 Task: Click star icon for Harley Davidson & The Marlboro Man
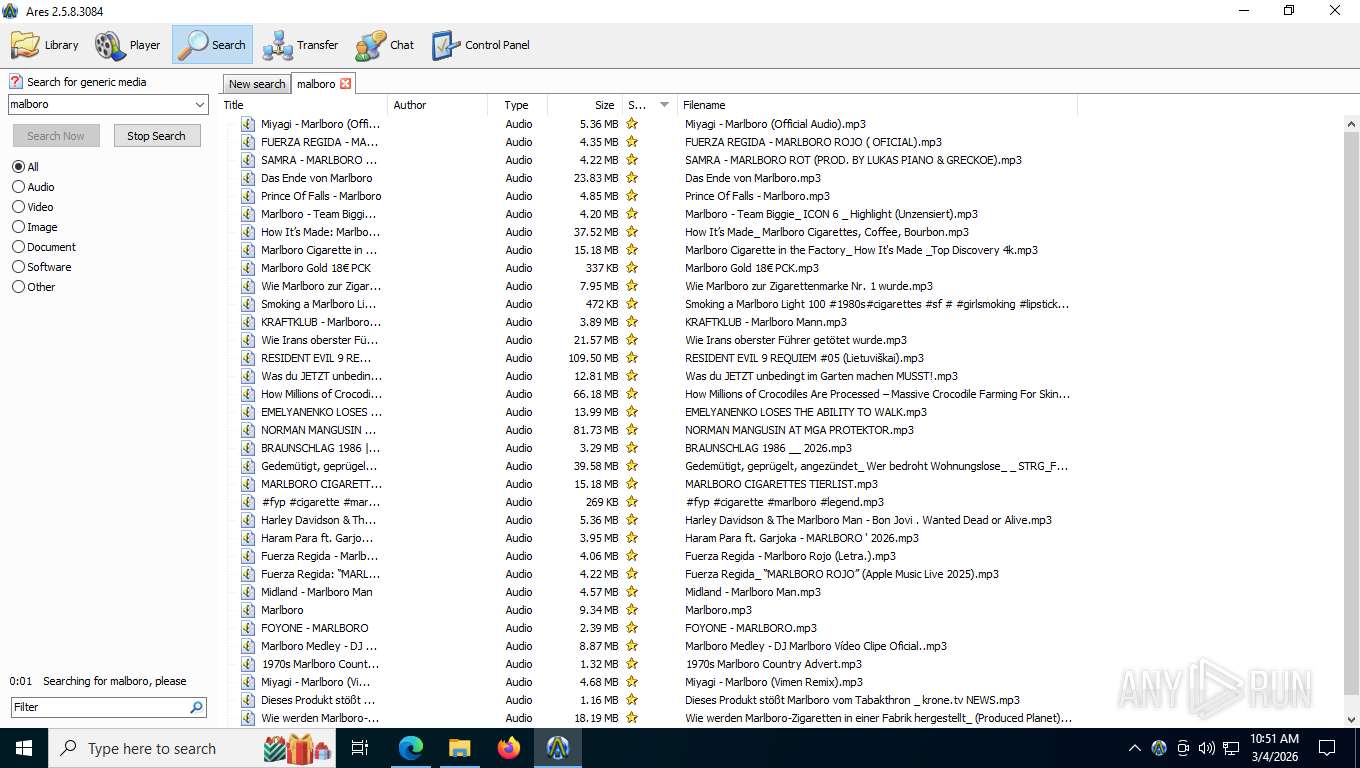coord(632,520)
